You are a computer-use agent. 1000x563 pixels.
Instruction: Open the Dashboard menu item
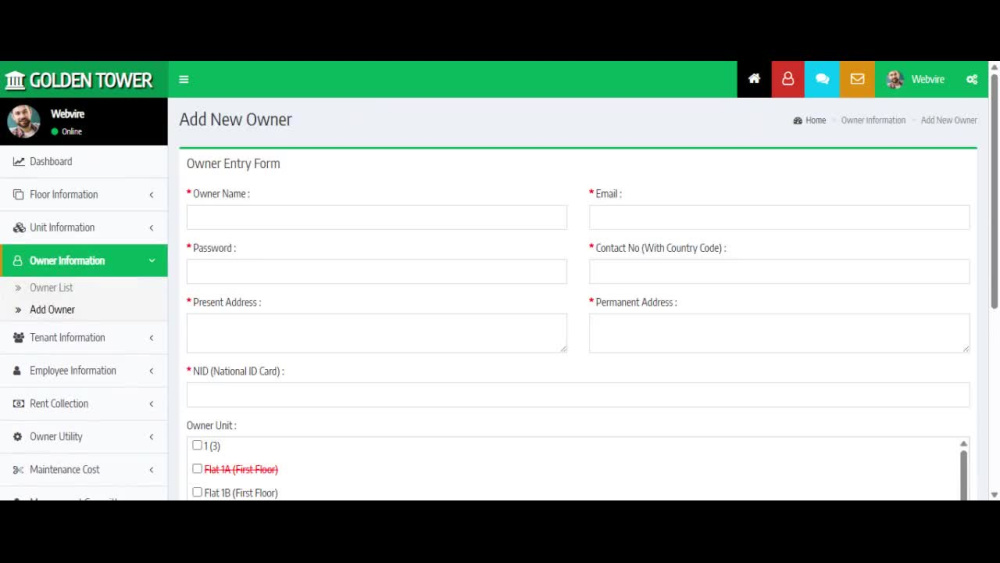(x=84, y=161)
